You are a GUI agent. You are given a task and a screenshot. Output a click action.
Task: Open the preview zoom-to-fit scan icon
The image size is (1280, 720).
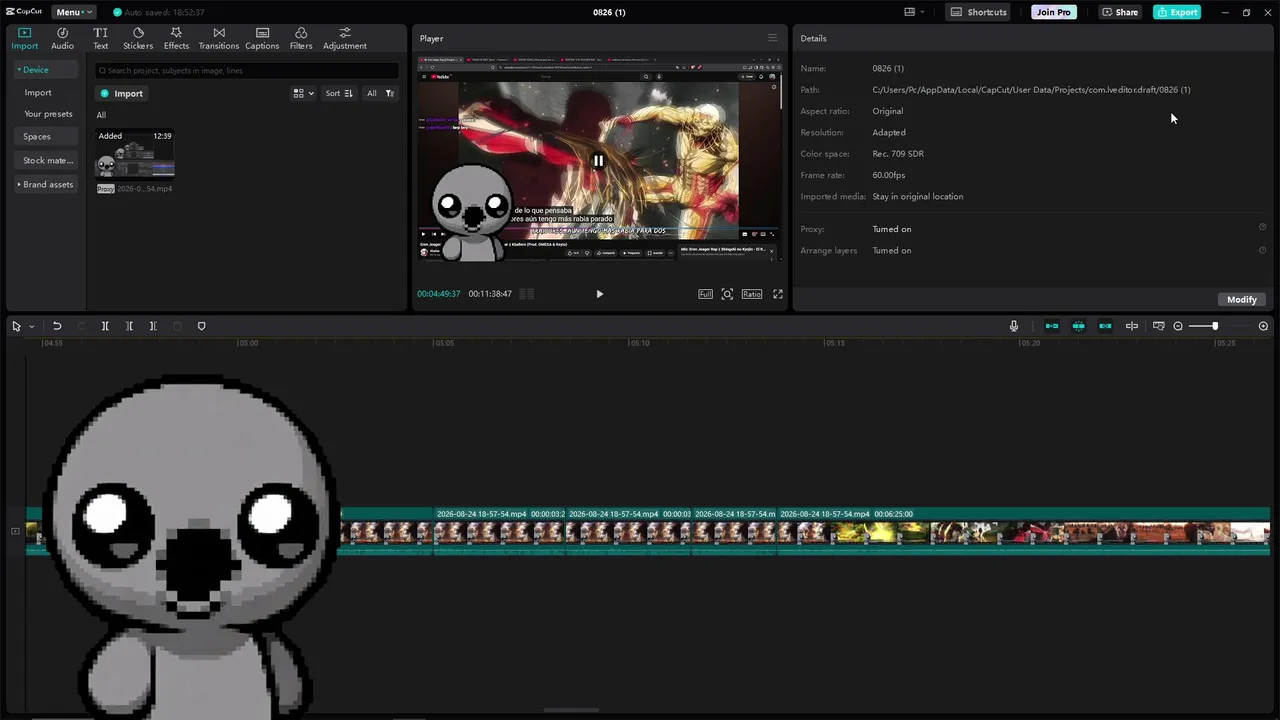(727, 294)
